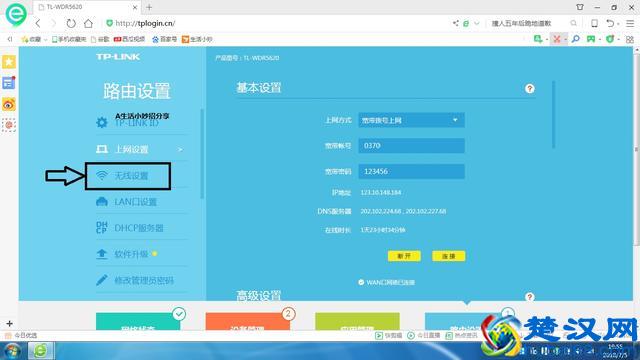Image resolution: width=640 pixels, height=360 pixels.
Task: Click 360 browser icon on taskbar
Action: (40, 351)
